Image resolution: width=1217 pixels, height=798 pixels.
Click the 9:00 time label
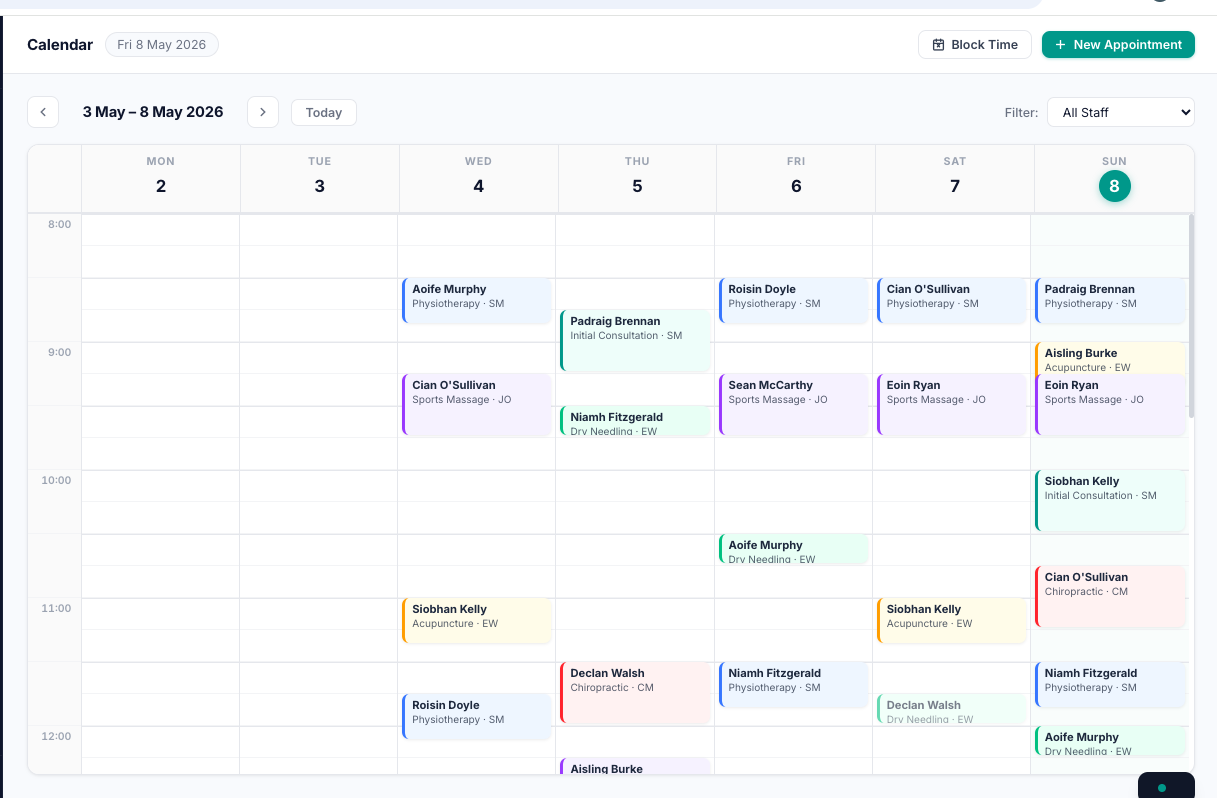pyautogui.click(x=59, y=352)
